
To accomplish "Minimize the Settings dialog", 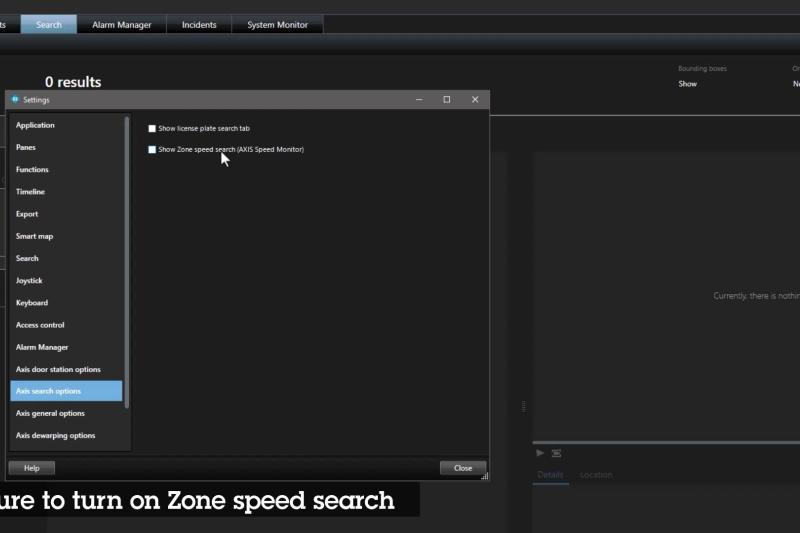I will coord(419,100).
